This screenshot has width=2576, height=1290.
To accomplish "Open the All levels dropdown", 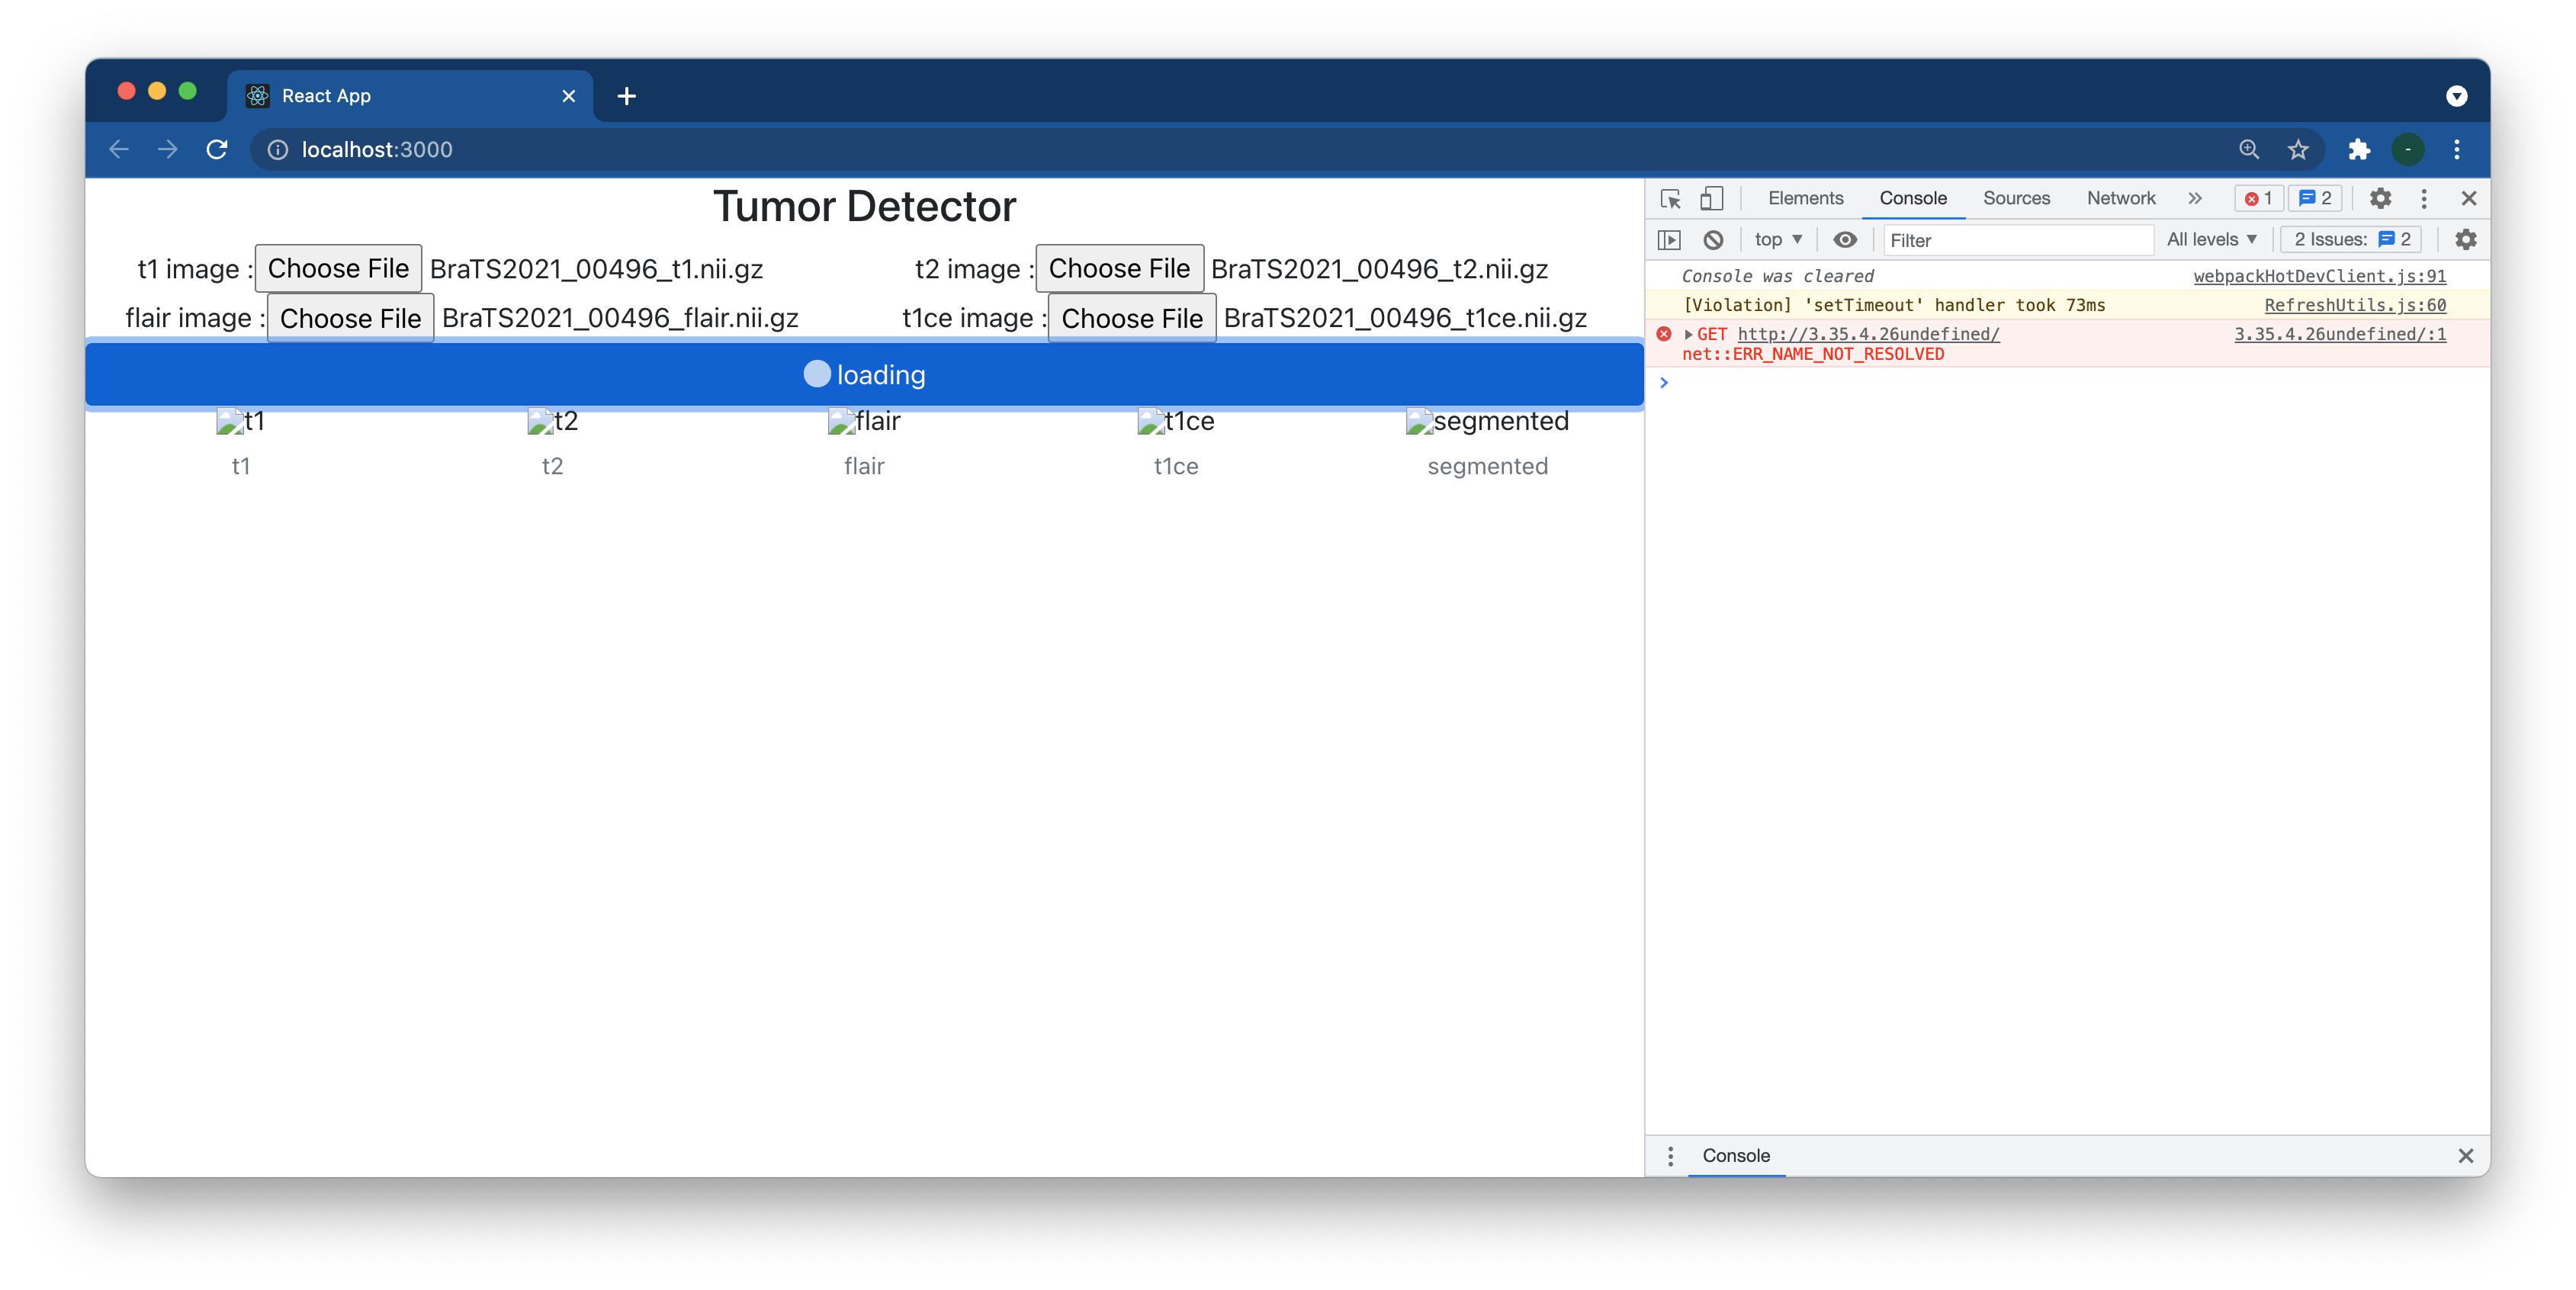I will (x=2211, y=240).
